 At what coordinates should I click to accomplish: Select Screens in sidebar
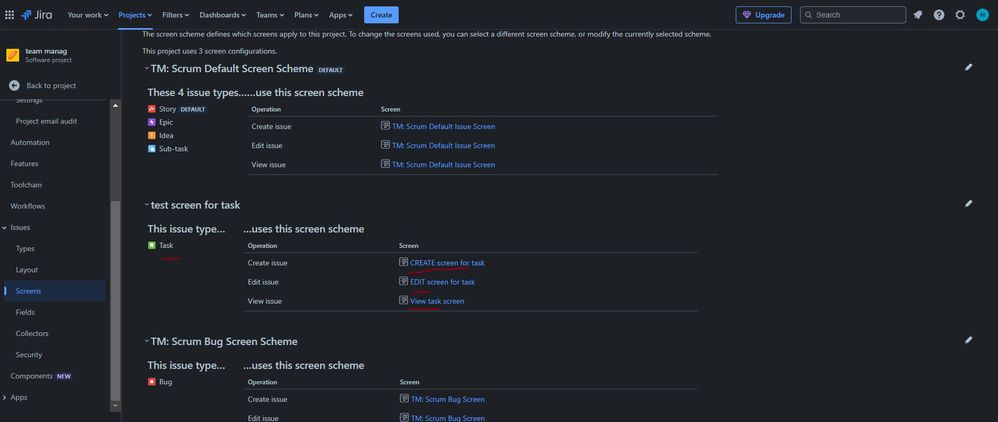55,291
